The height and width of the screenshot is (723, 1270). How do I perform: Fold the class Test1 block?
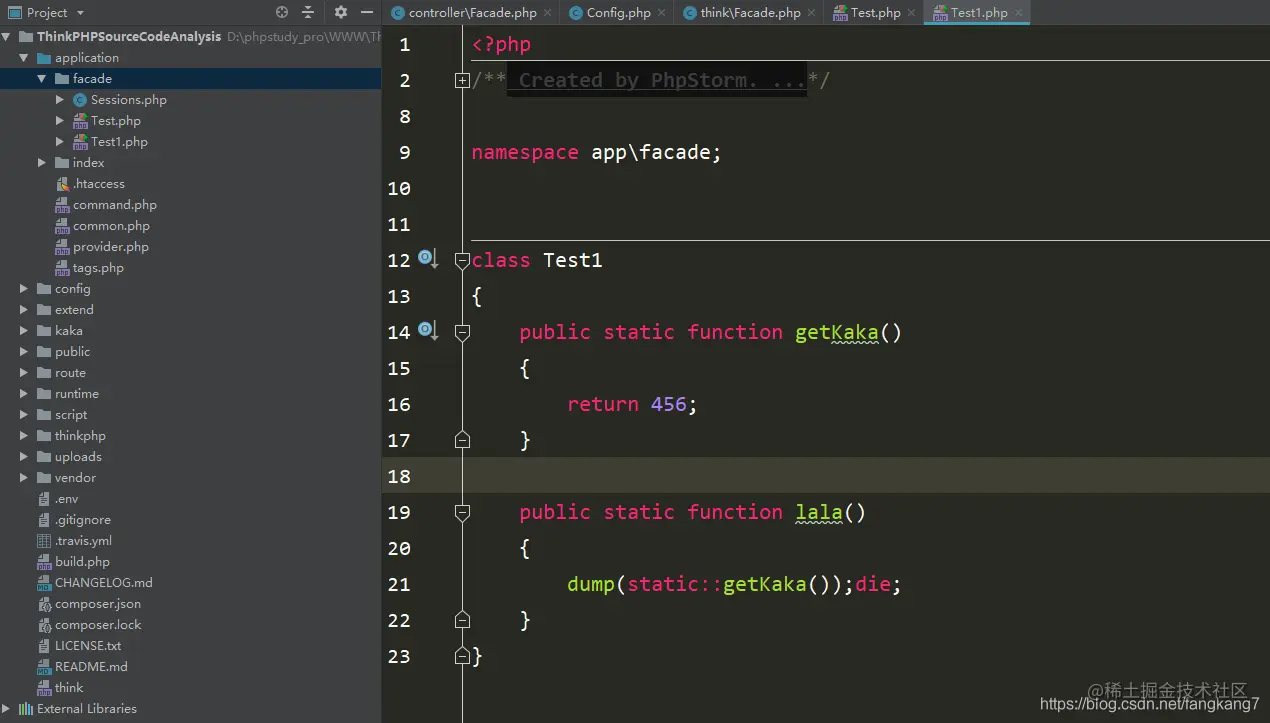(x=462, y=261)
